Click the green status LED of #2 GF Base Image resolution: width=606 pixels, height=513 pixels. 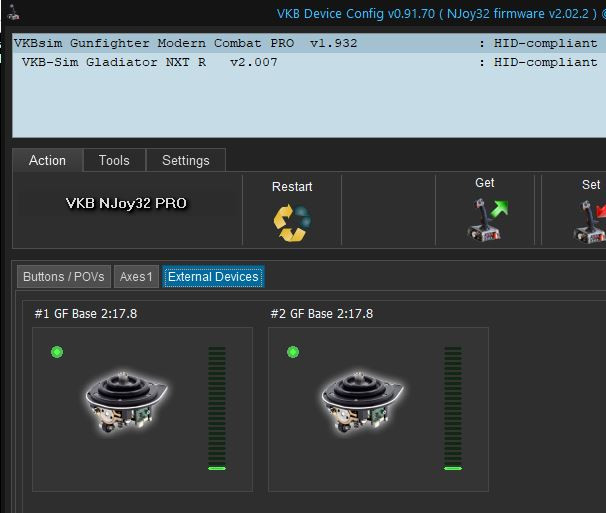coord(293,352)
